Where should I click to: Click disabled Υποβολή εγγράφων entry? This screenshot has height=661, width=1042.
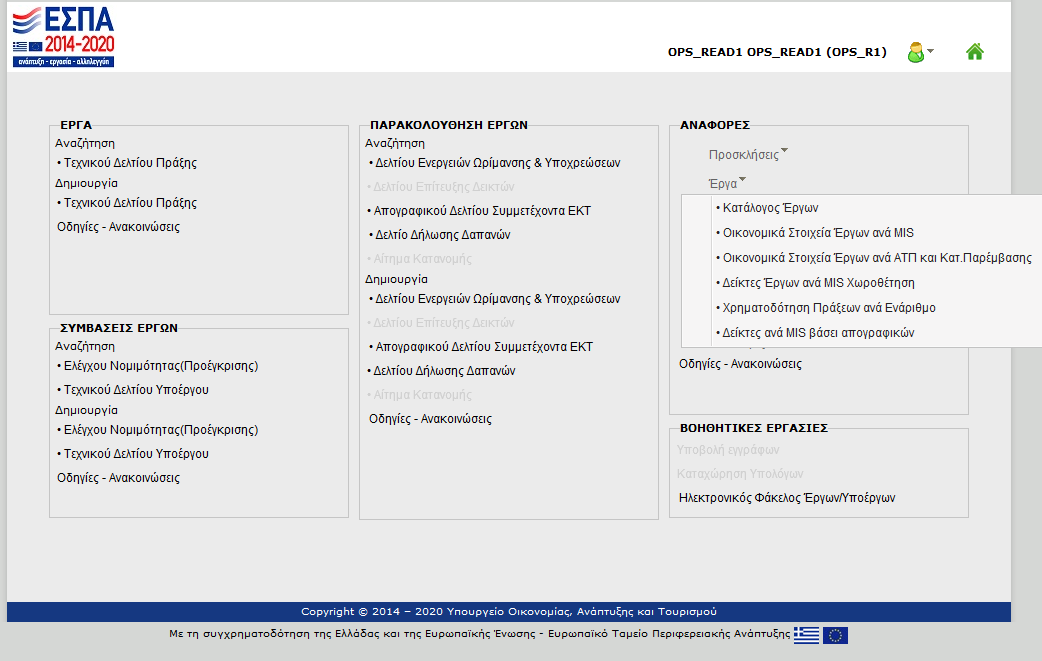728,450
